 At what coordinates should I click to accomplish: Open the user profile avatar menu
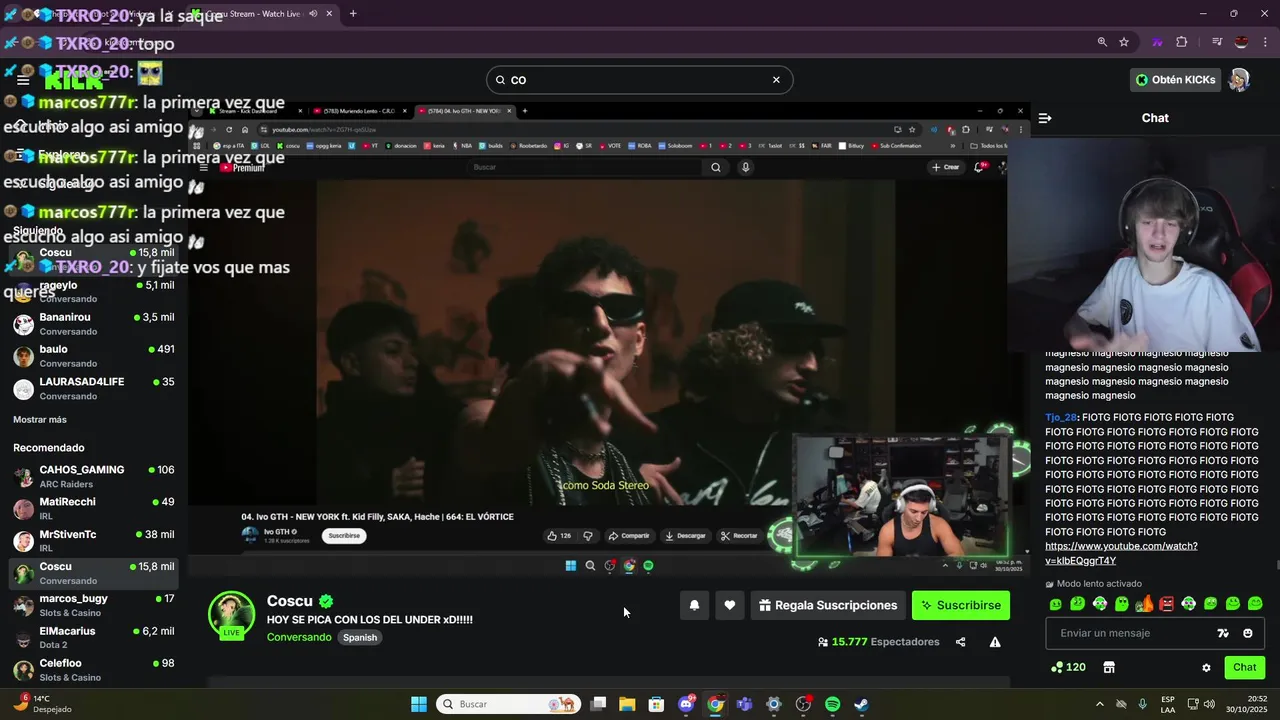[x=1239, y=80]
